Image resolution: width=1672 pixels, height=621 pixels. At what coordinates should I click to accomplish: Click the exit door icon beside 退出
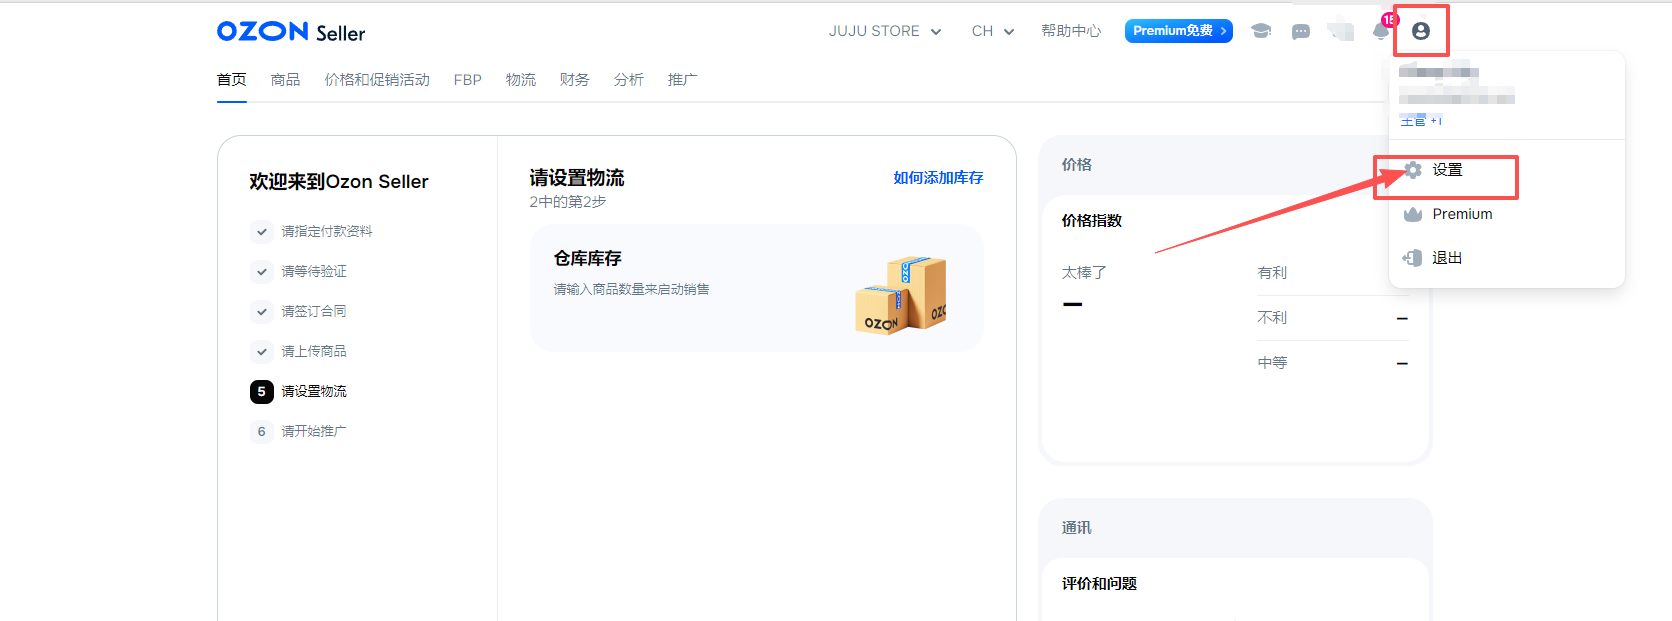(1412, 258)
